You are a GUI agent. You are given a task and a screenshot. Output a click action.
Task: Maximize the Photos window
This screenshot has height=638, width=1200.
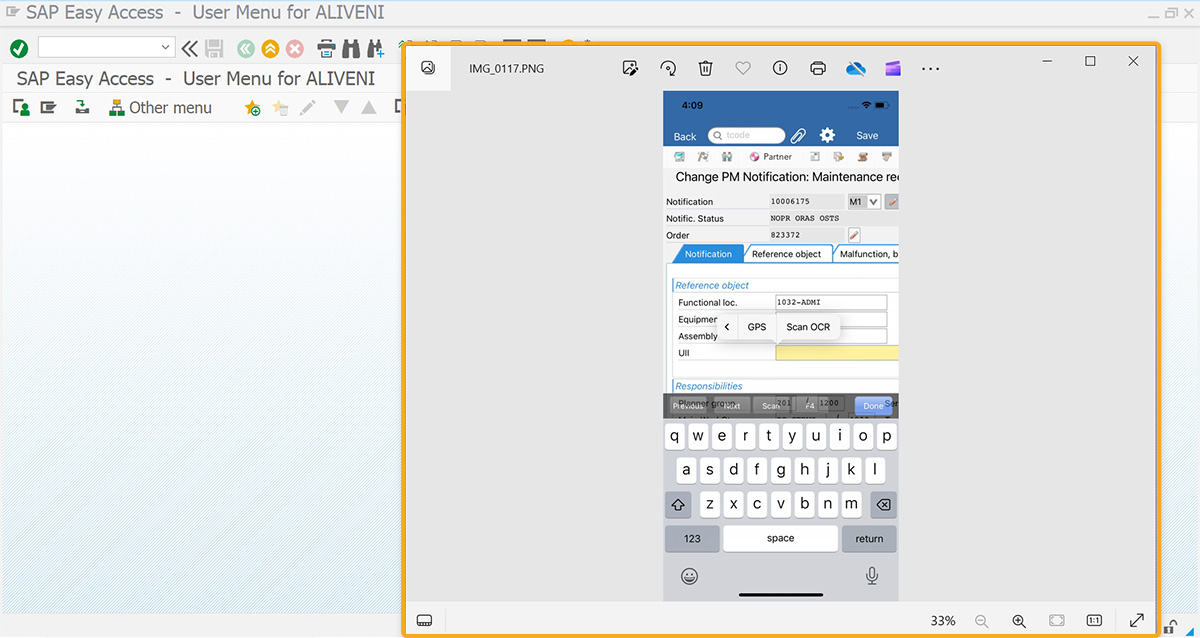click(x=1090, y=61)
